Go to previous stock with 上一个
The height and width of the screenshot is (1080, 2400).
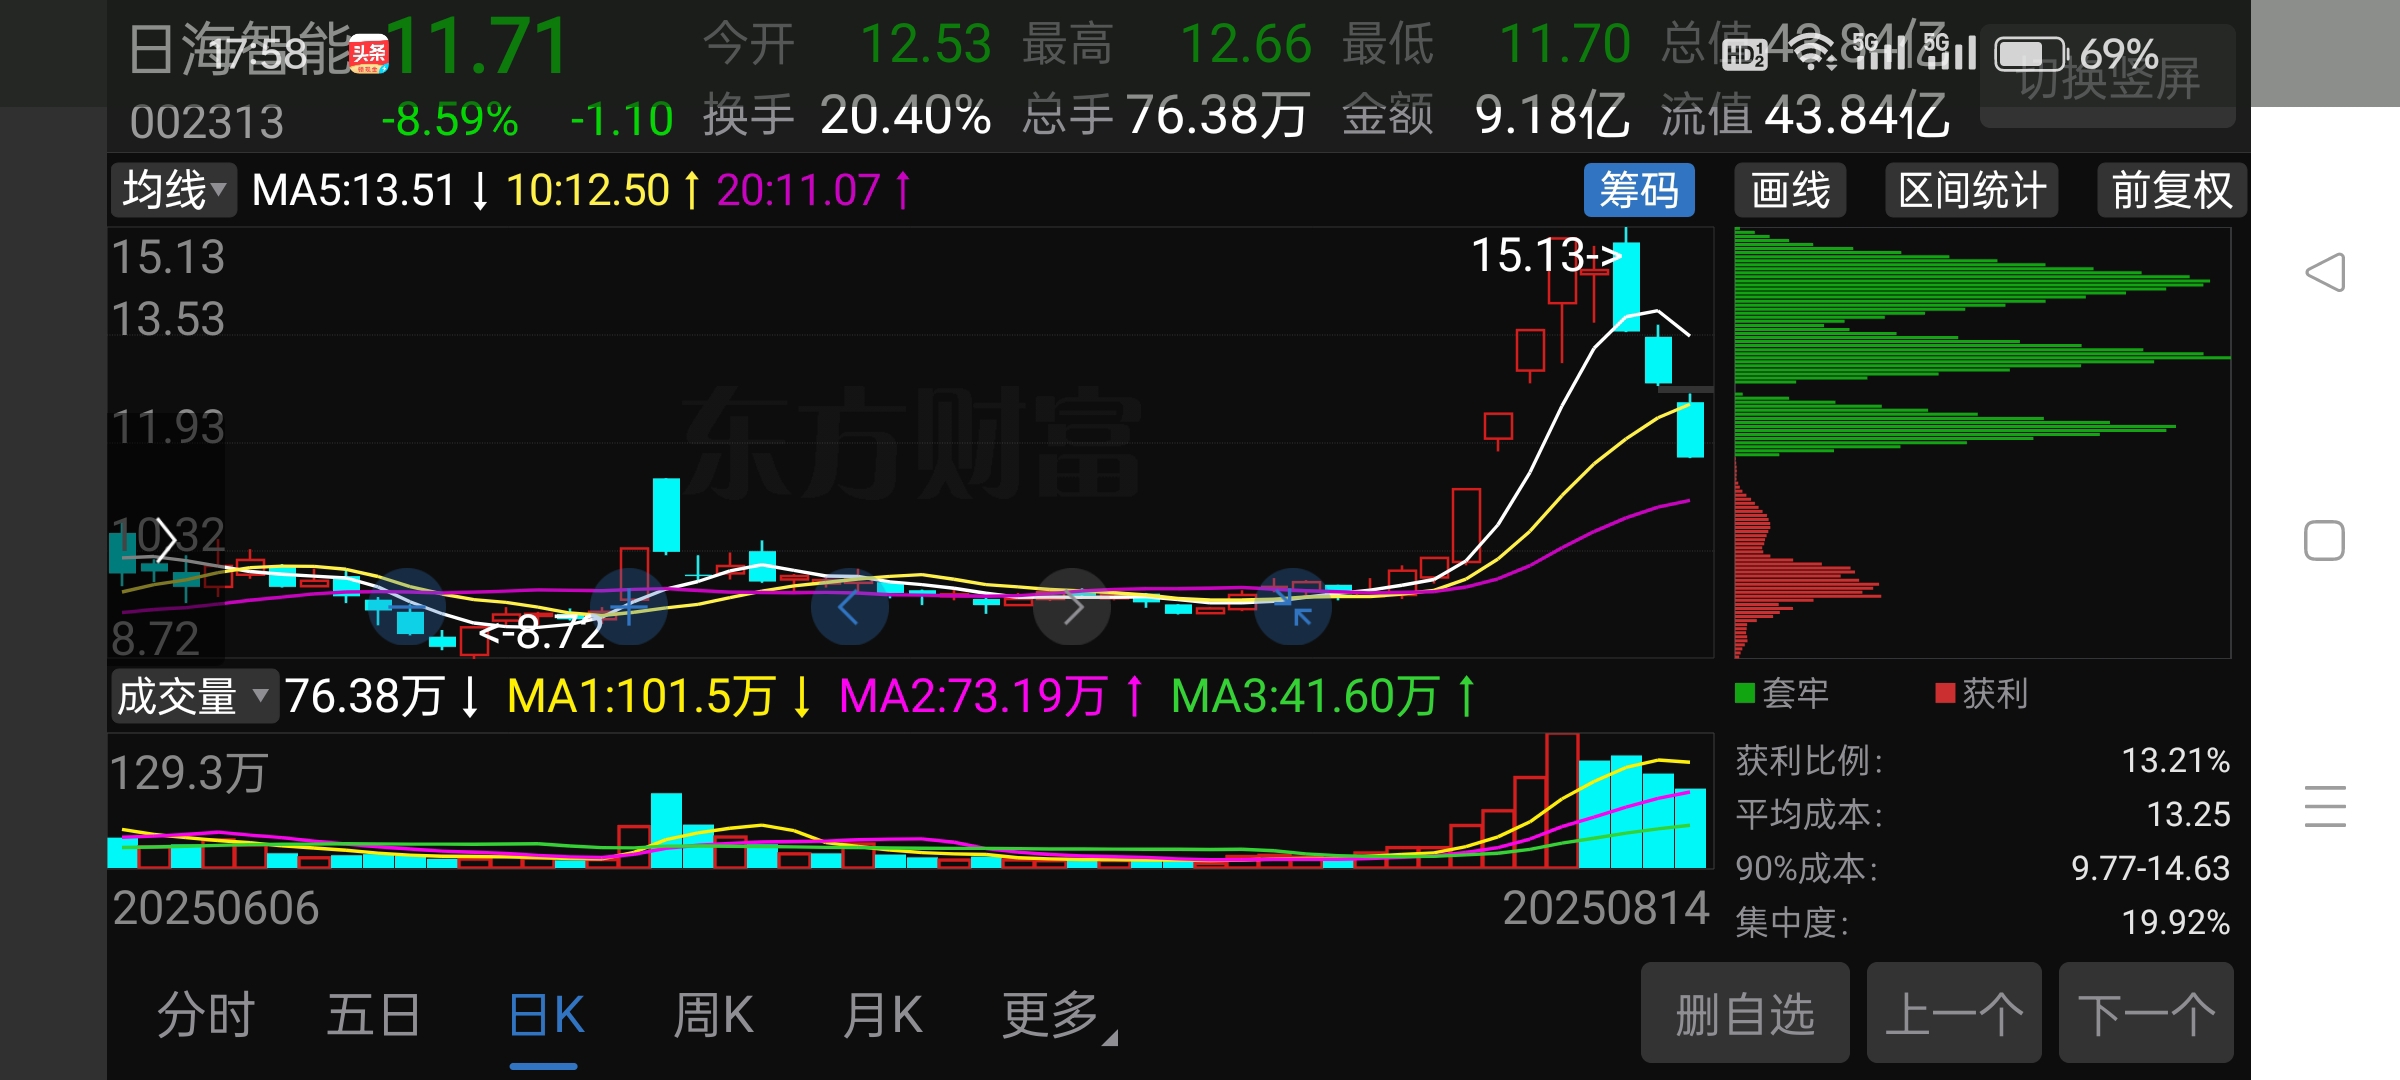tap(1954, 1013)
